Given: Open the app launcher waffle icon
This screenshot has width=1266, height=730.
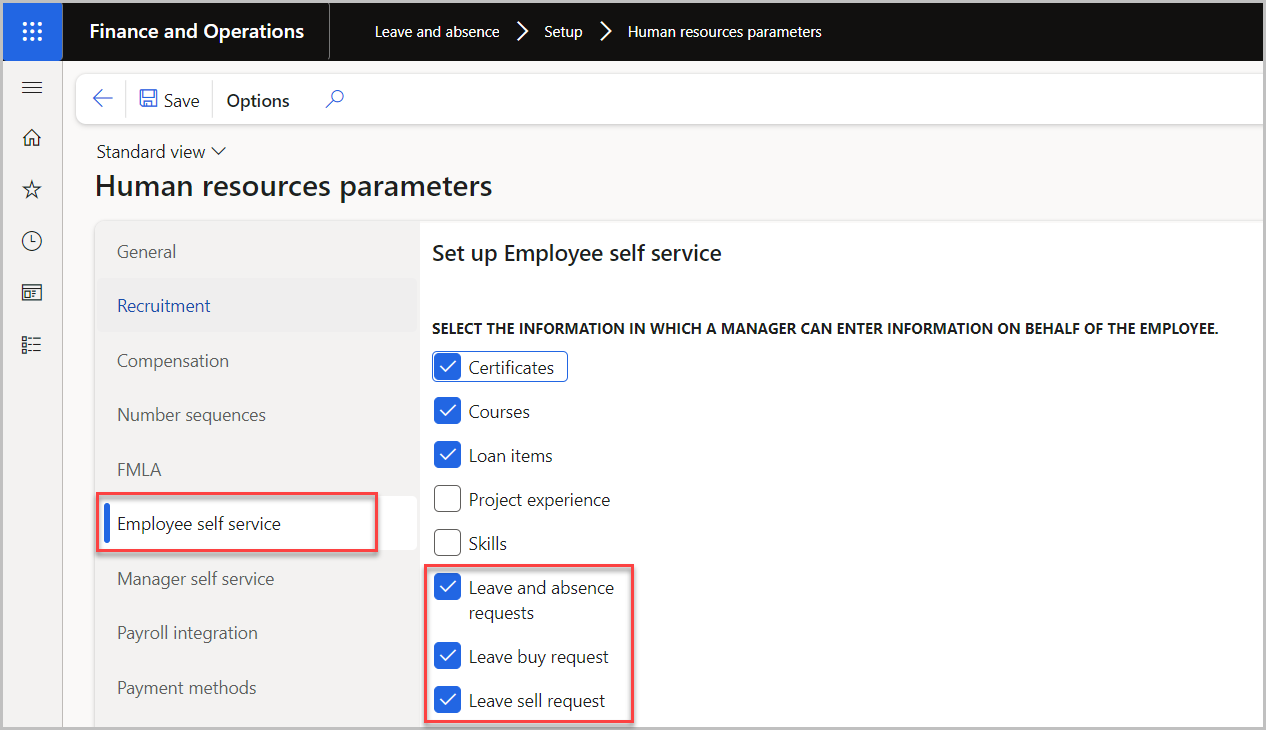Looking at the screenshot, I should point(32,31).
